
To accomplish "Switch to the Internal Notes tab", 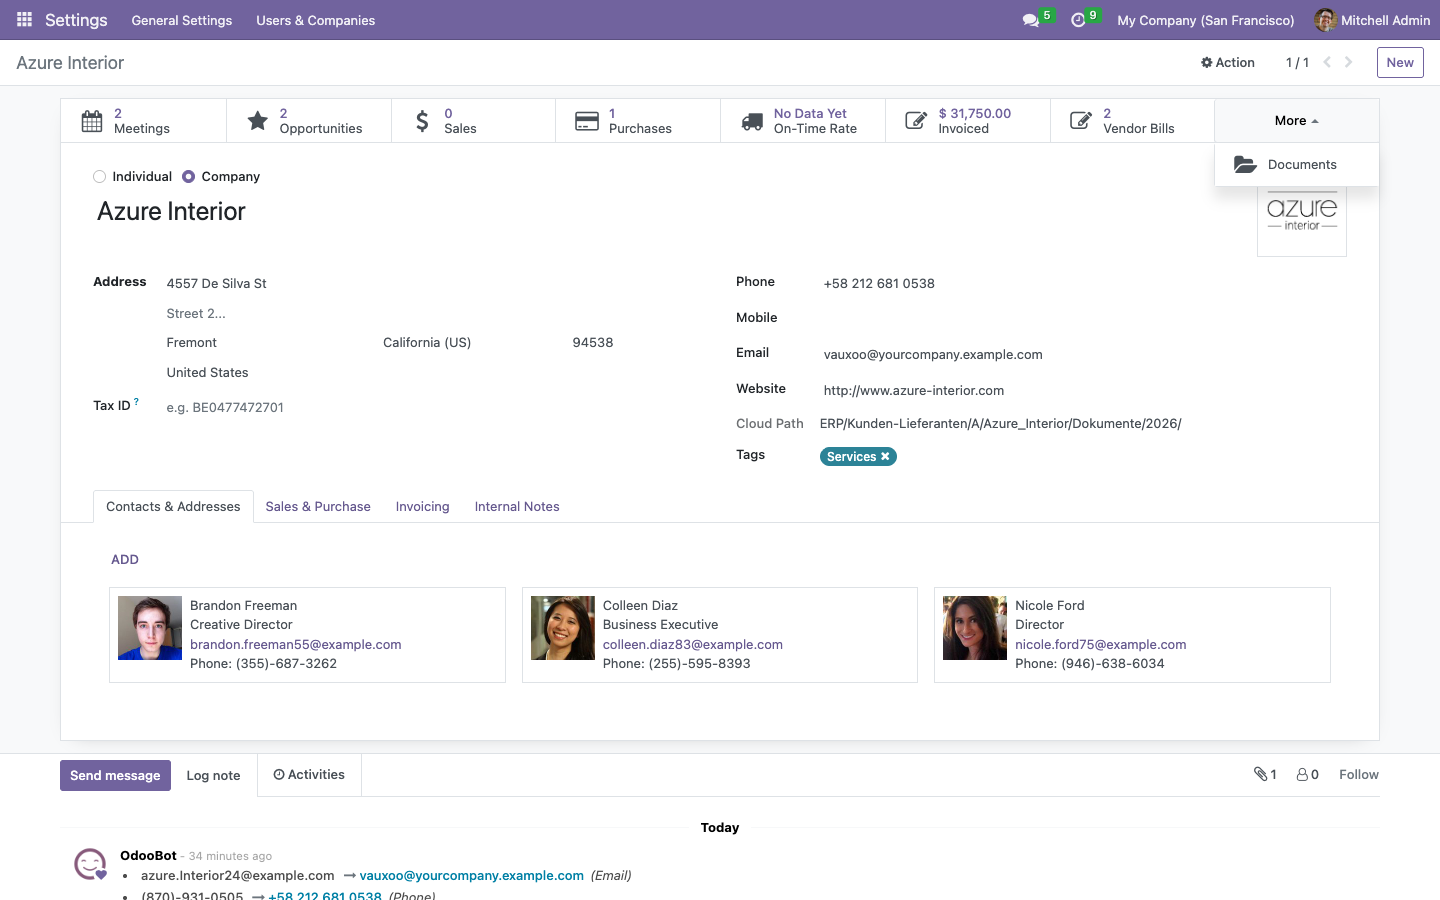I will click(517, 507).
